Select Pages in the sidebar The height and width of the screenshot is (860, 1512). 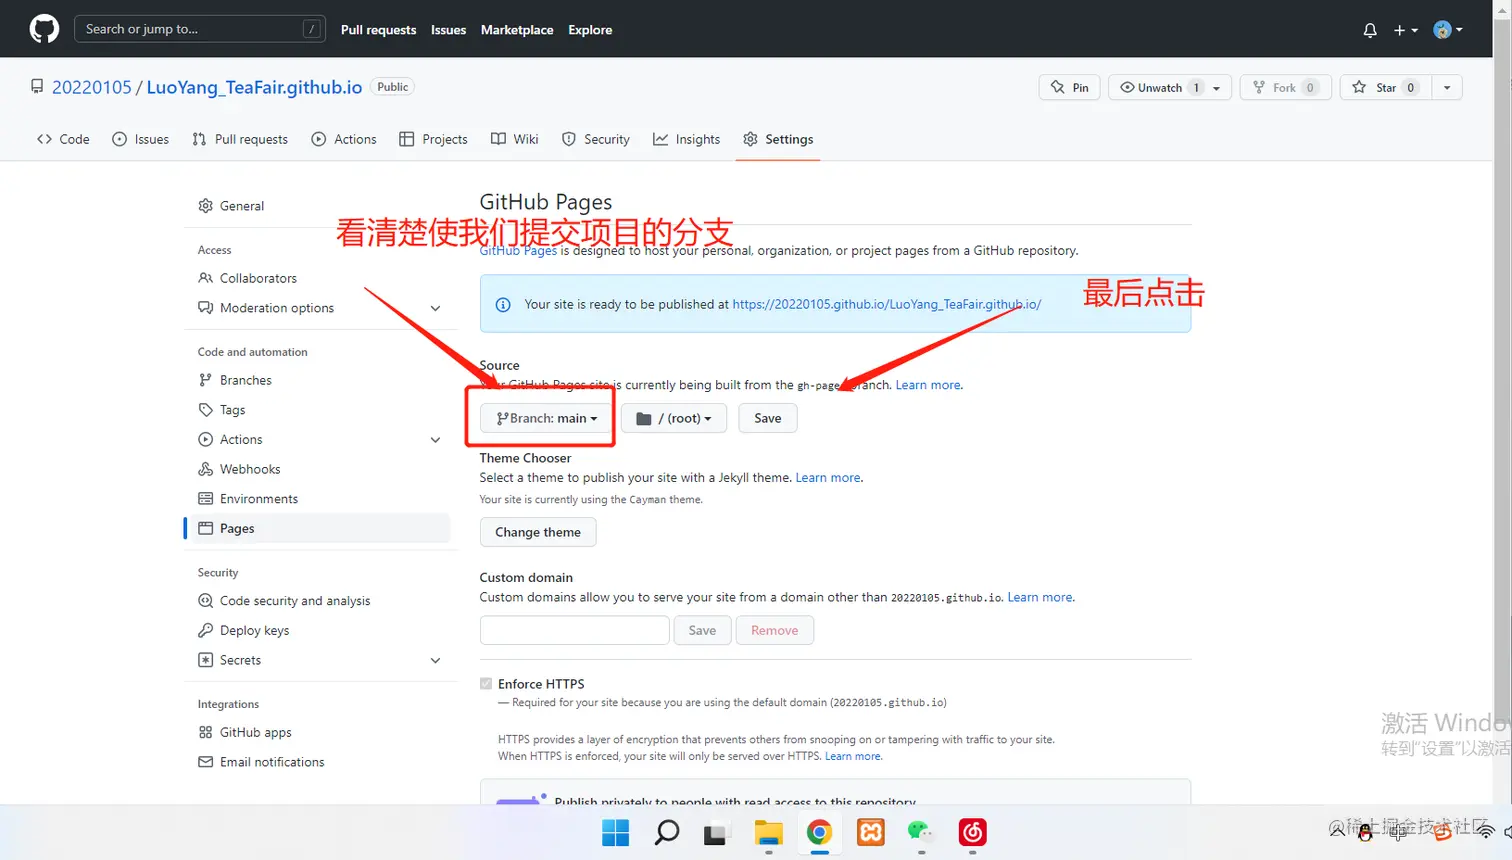click(x=318, y=528)
